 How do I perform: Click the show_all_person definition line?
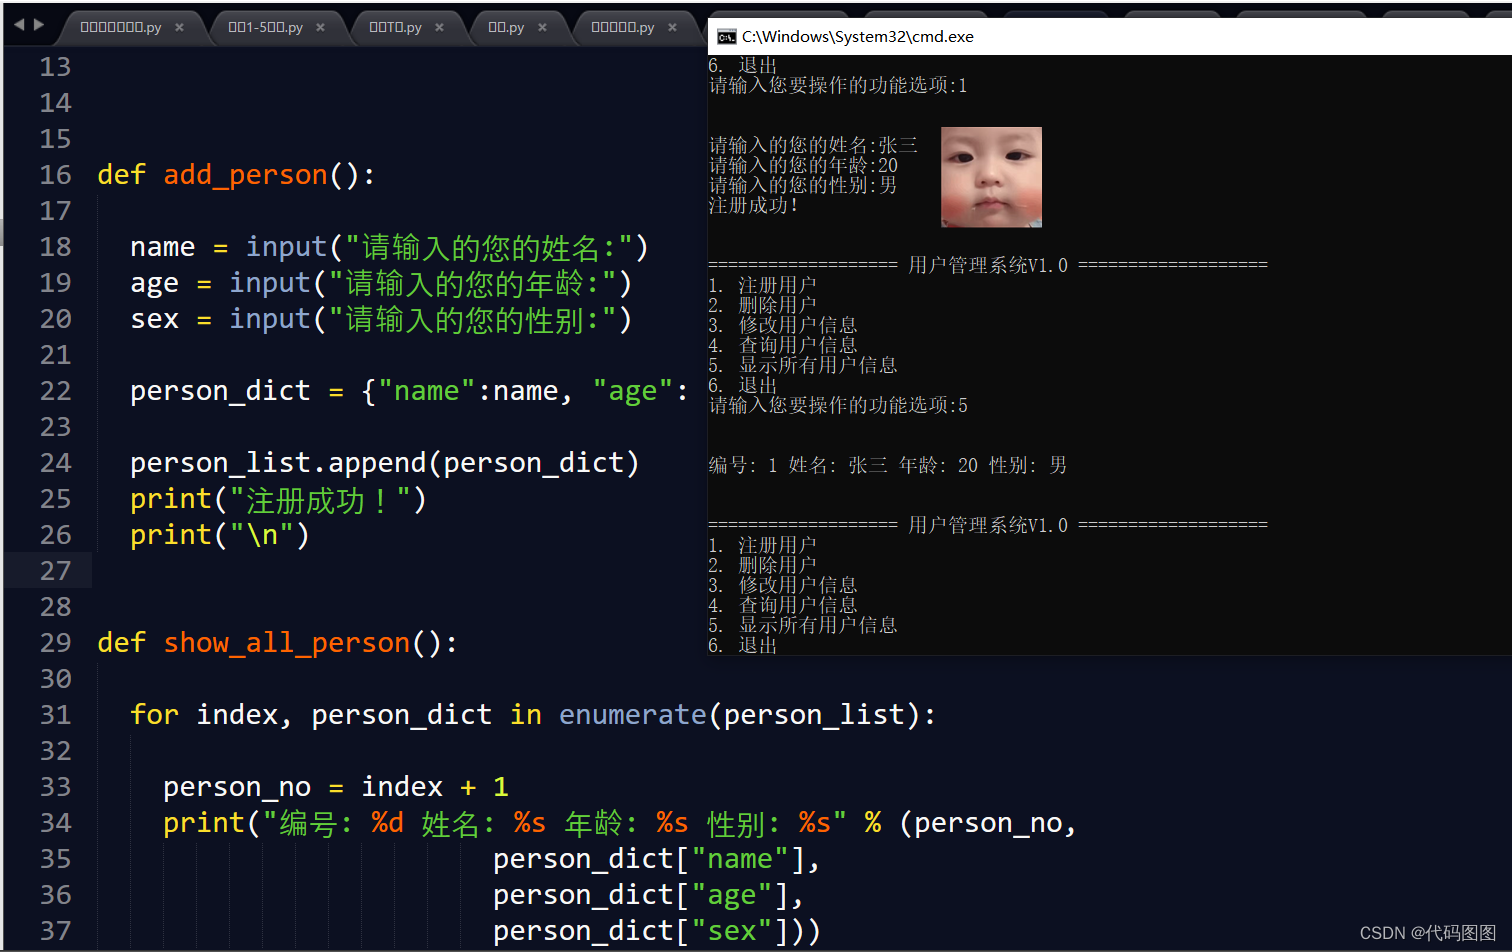click(x=287, y=642)
